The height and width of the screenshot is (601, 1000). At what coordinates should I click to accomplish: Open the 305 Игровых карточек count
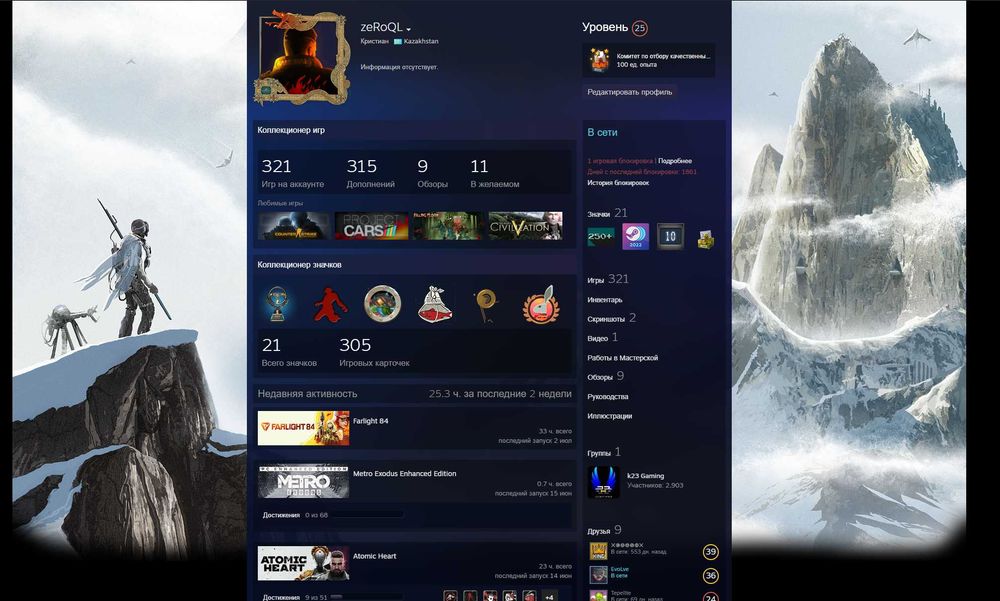[x=374, y=353]
